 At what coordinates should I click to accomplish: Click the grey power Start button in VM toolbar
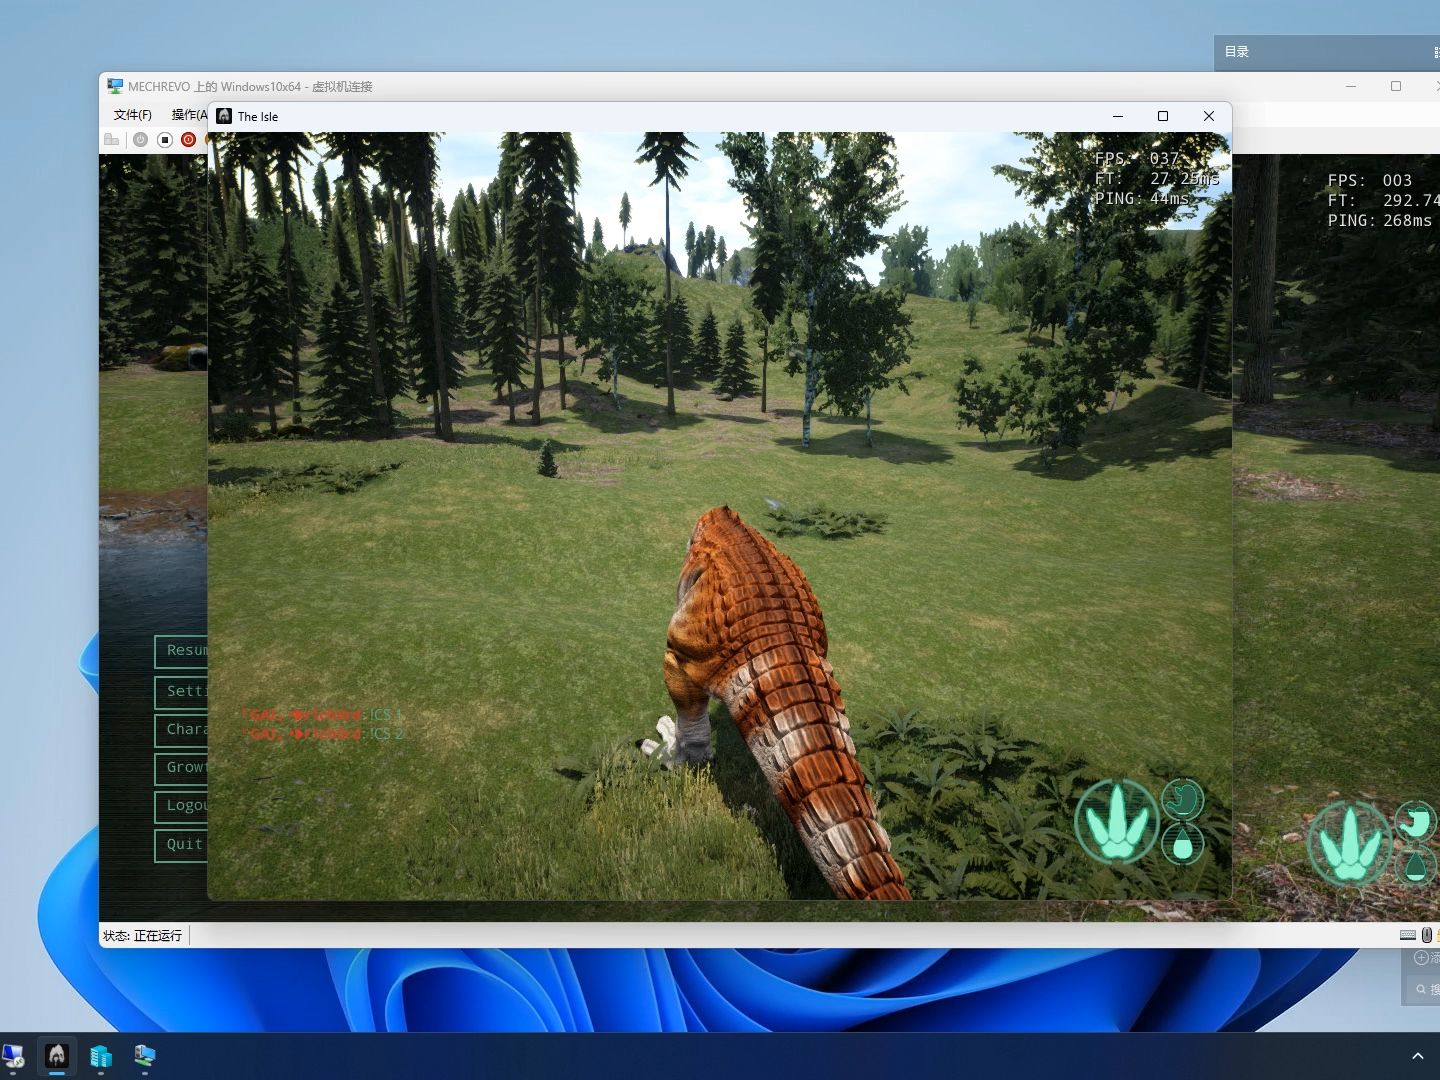pos(141,140)
